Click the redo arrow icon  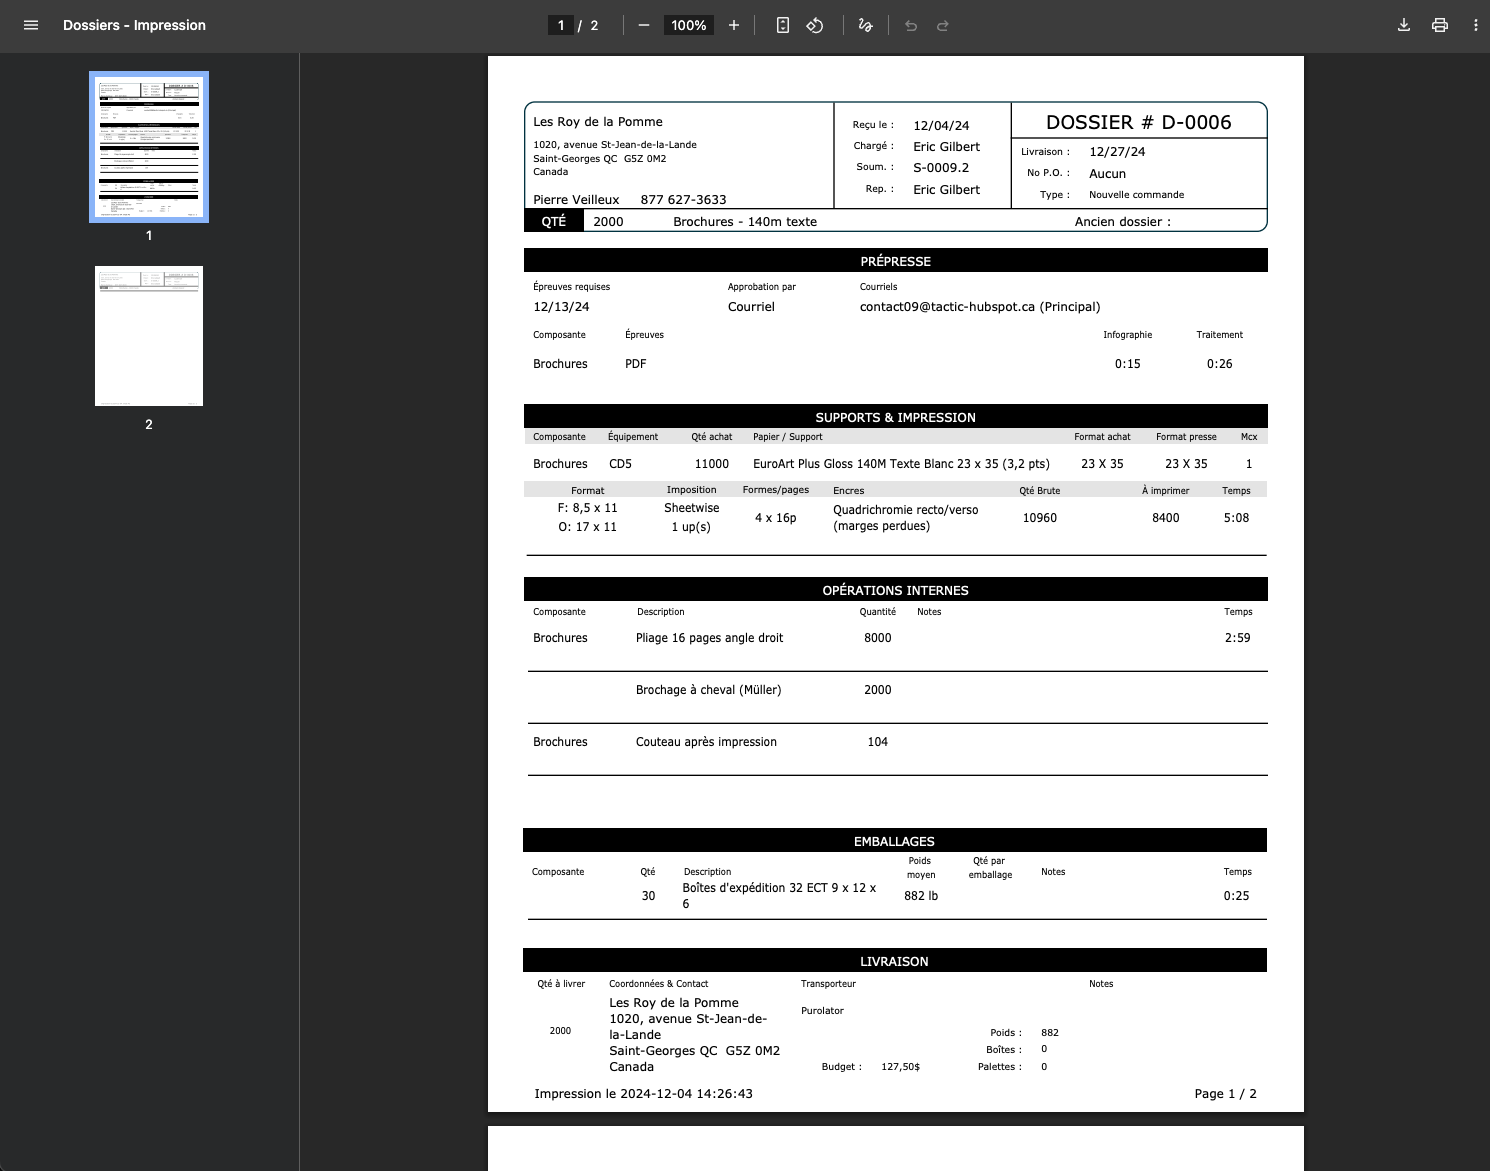coord(942,26)
